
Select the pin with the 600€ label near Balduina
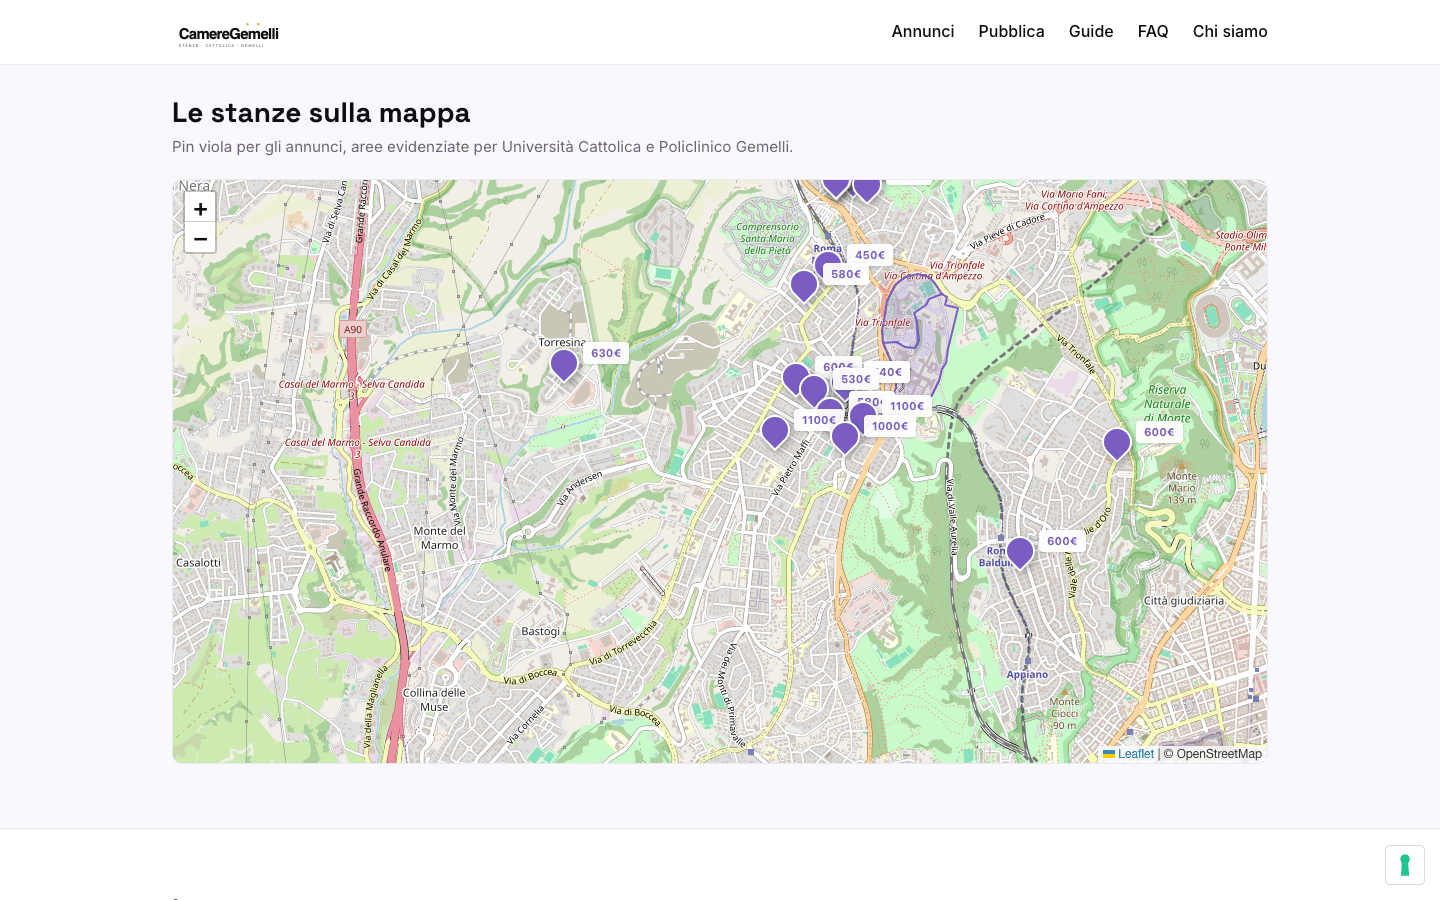(x=1020, y=552)
